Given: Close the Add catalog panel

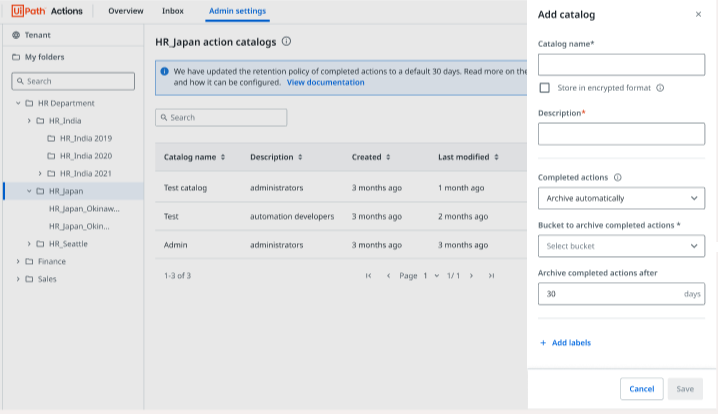Looking at the screenshot, I should tap(698, 14).
